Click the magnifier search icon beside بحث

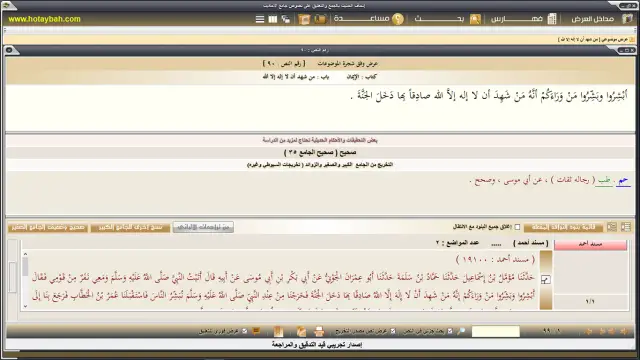[475, 19]
